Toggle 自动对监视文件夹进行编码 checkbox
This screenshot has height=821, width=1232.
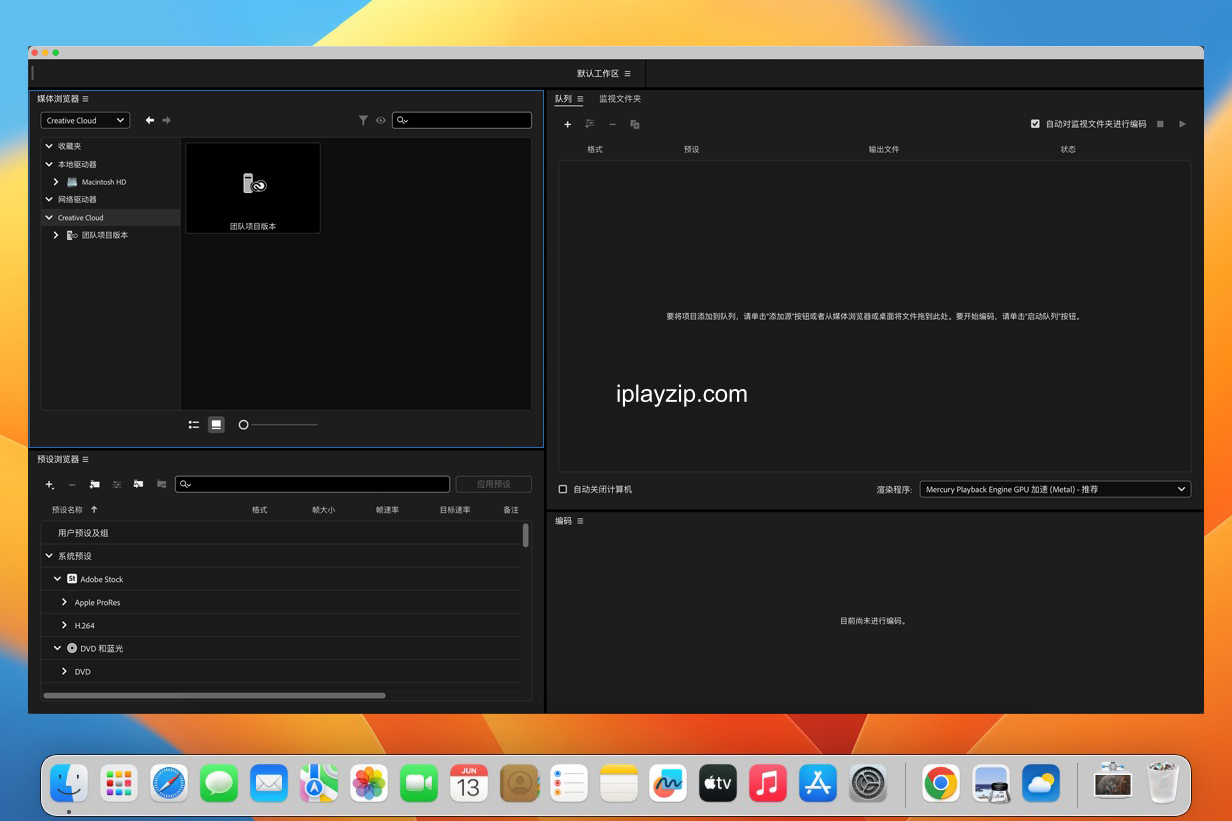pyautogui.click(x=1035, y=124)
